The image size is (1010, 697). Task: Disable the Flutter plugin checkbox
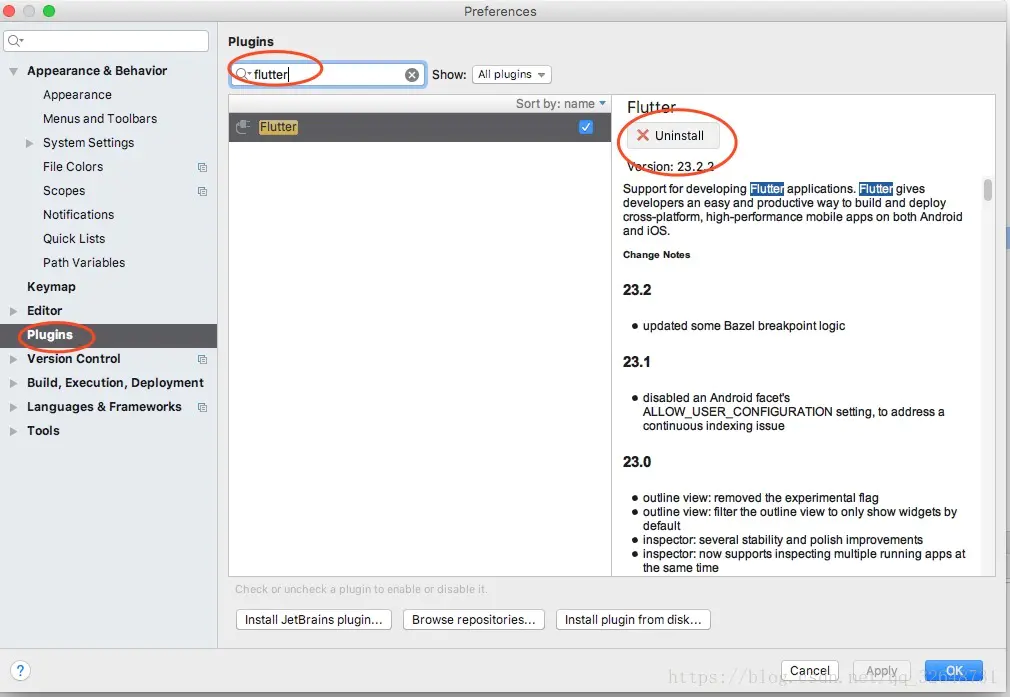coord(586,127)
